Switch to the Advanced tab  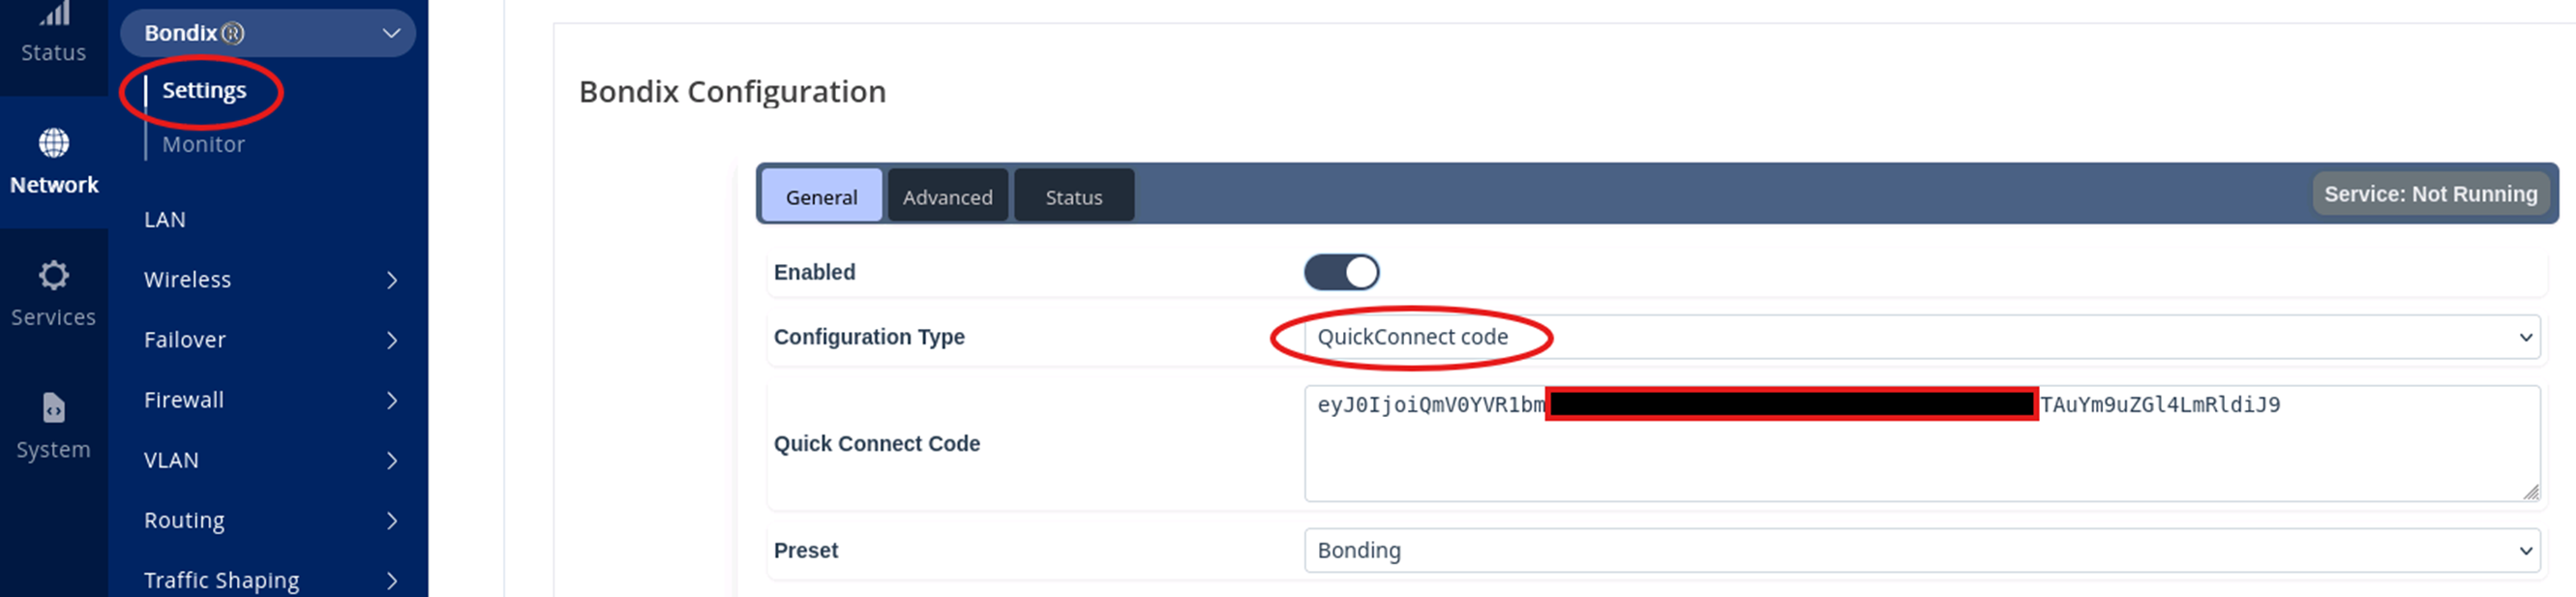coord(947,196)
